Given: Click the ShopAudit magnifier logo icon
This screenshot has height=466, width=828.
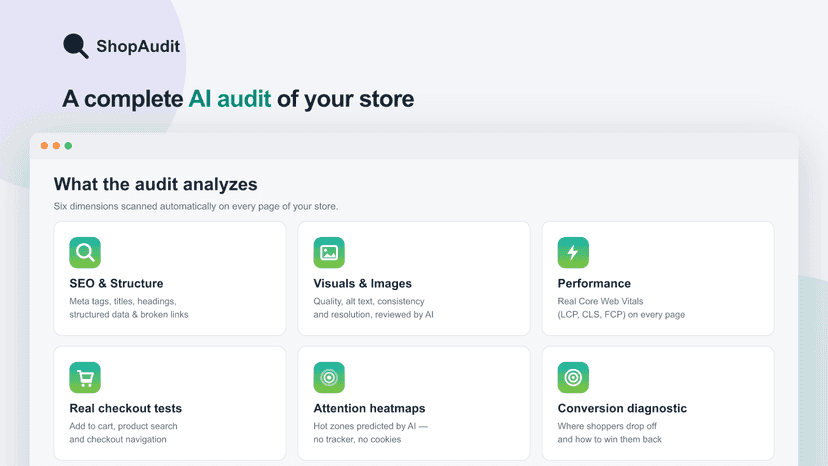Looking at the screenshot, I should pos(76,46).
